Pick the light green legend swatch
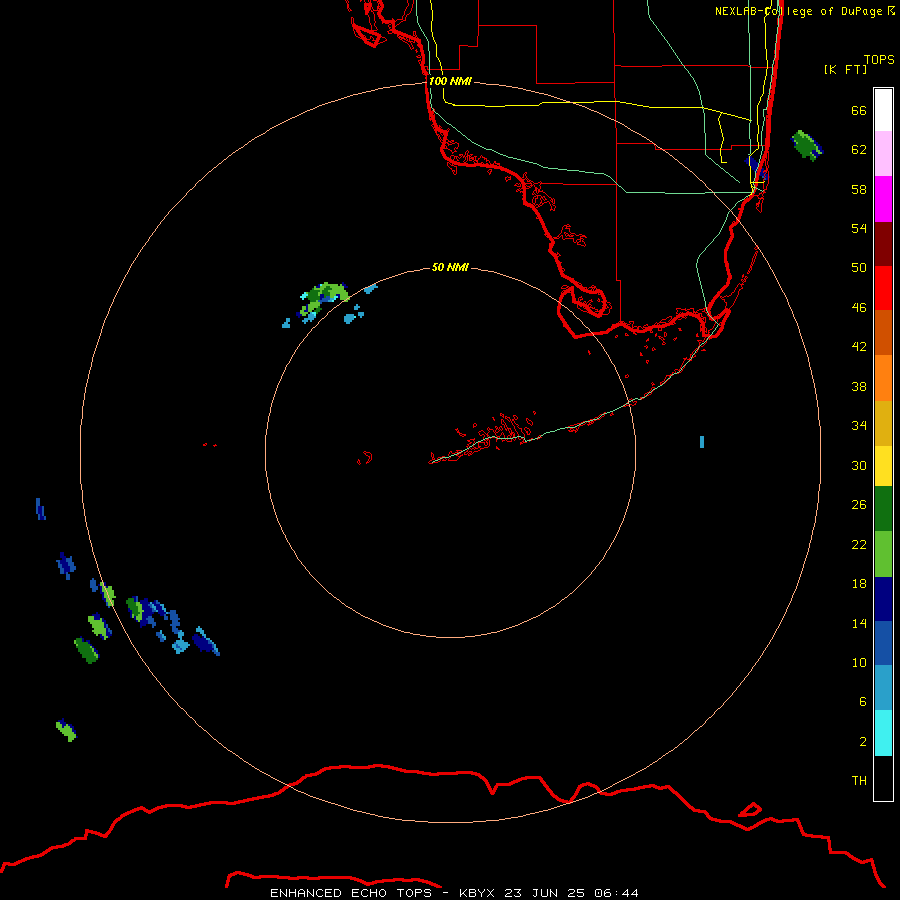The width and height of the screenshot is (900, 900). pos(883,553)
